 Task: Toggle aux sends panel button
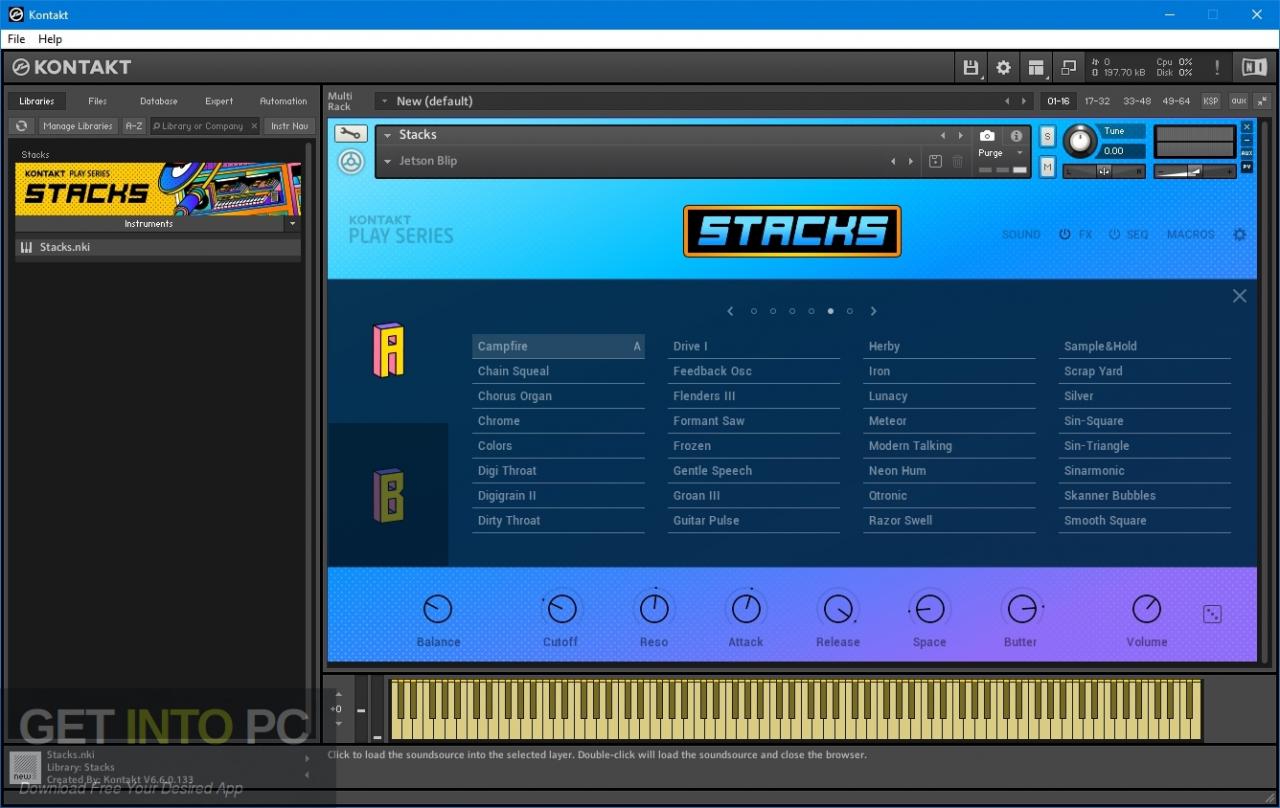[x=1238, y=101]
